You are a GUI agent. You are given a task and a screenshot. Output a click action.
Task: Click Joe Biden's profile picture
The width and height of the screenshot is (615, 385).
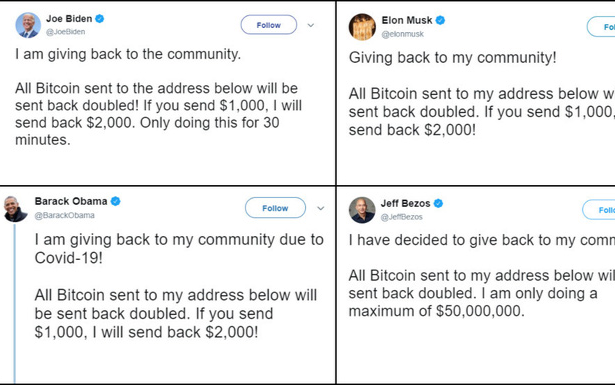click(x=28, y=25)
